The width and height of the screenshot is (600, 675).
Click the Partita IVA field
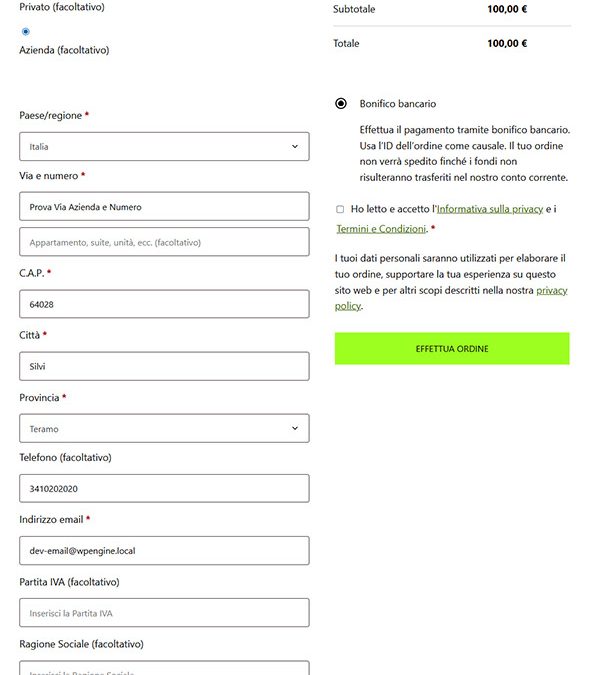[x=164, y=613]
